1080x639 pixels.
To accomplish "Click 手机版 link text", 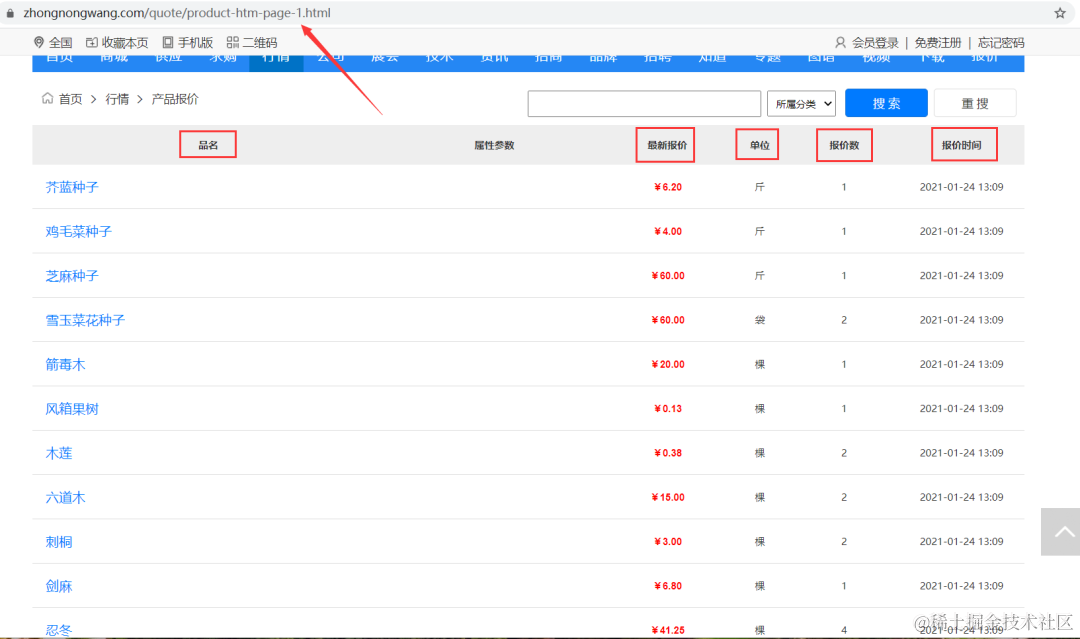I will pyautogui.click(x=196, y=43).
